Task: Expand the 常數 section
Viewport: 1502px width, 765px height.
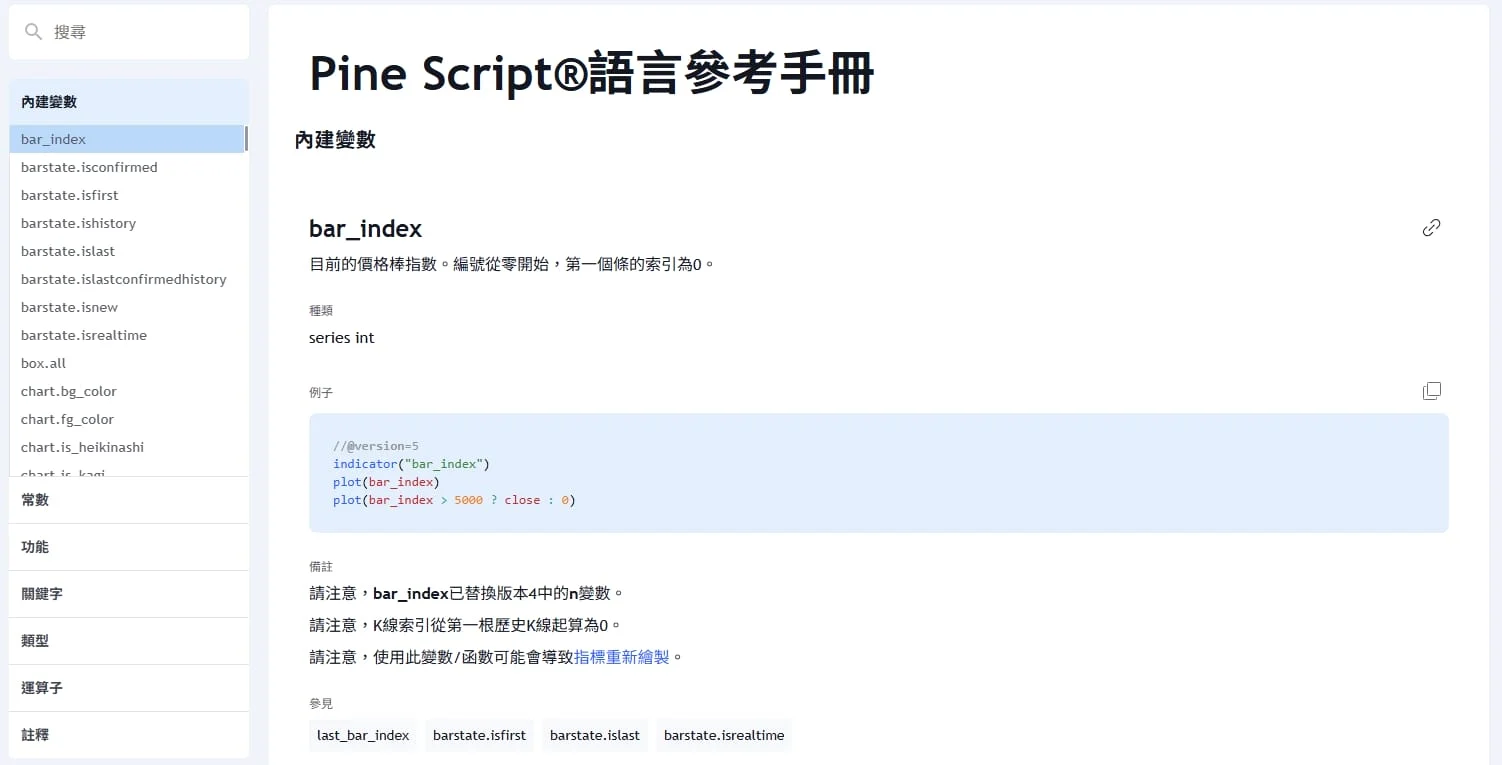Action: click(x=129, y=500)
